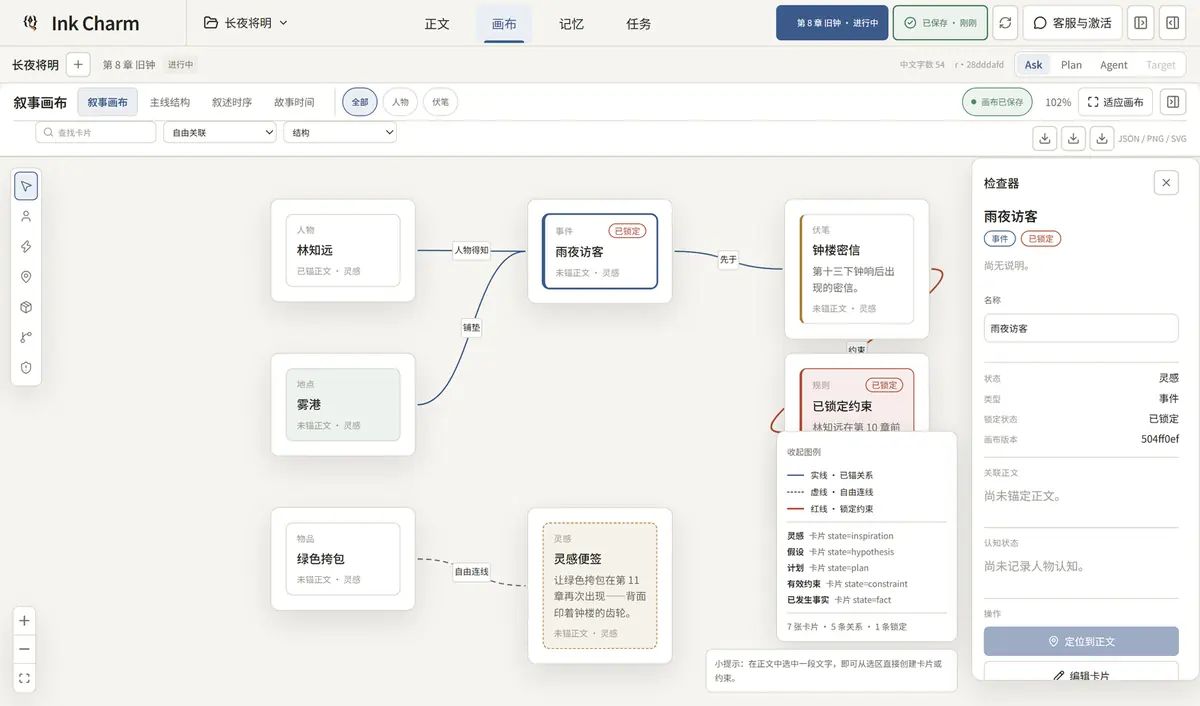
Task: Click the 查找卡片 search field
Action: [96, 132]
